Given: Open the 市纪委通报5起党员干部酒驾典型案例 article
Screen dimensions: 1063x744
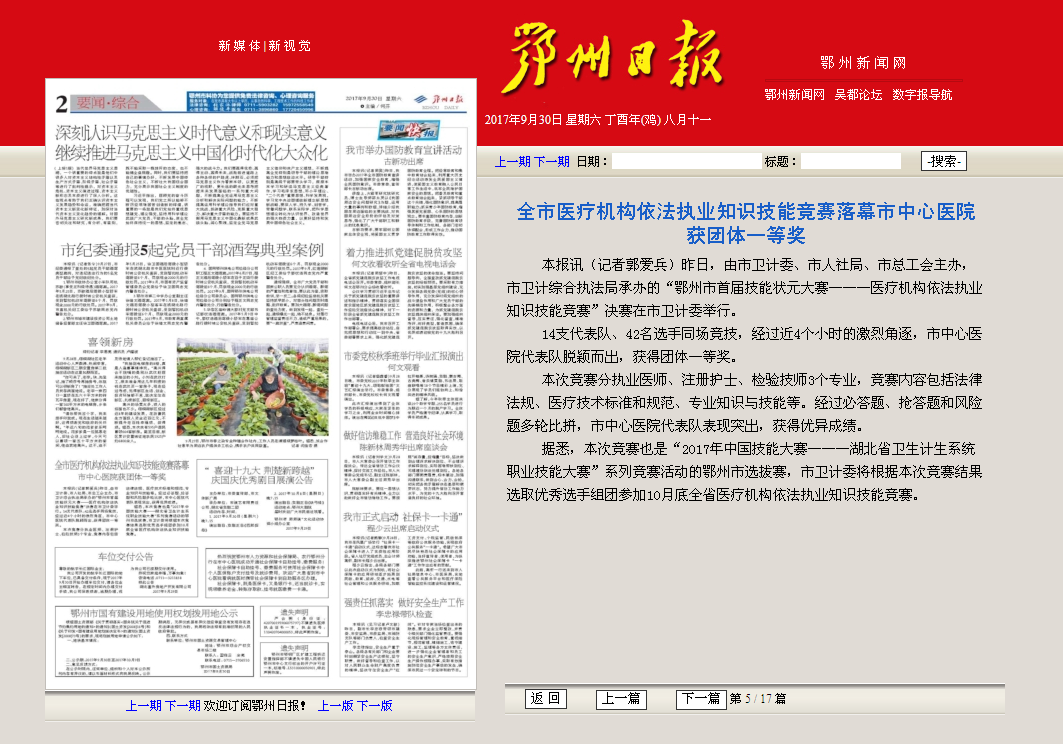Looking at the screenshot, I should tap(193, 250).
